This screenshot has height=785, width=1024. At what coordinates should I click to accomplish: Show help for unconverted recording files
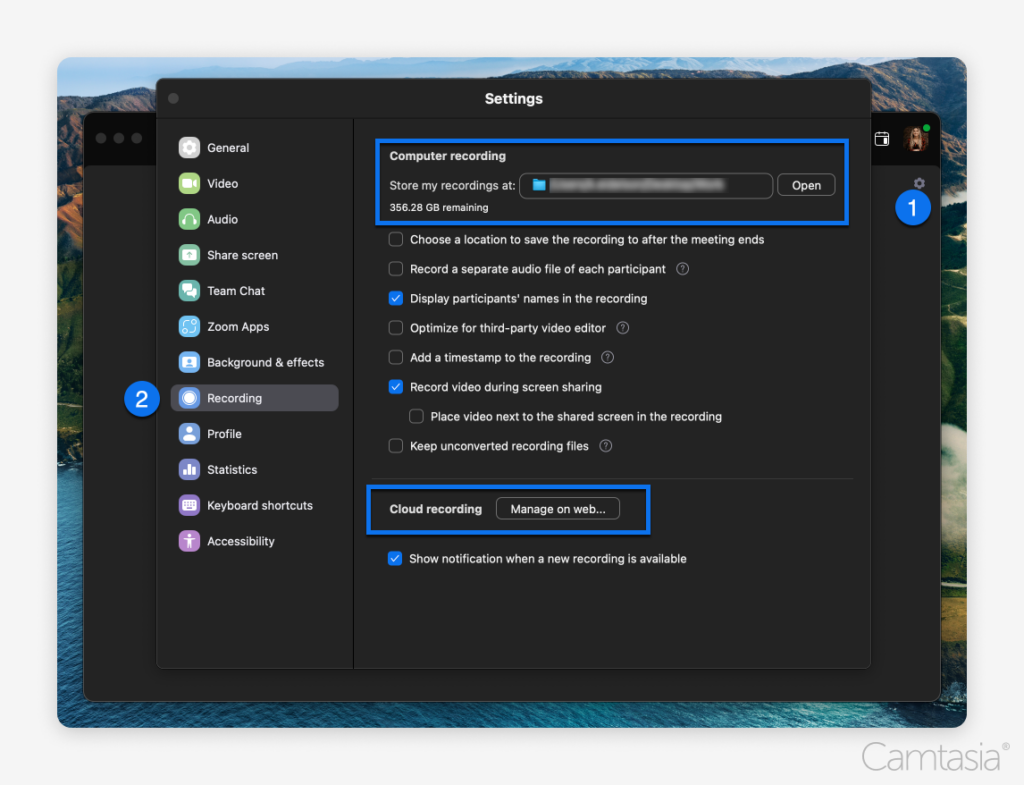606,446
